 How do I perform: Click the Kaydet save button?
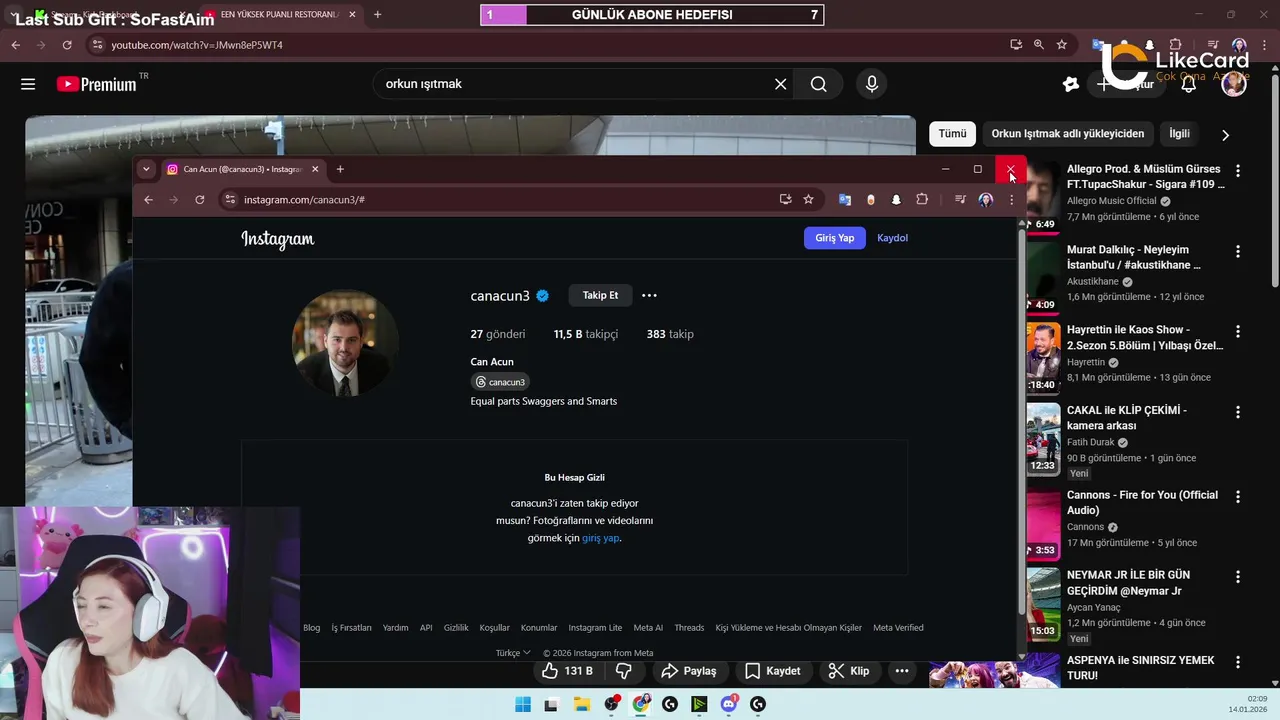[773, 671]
